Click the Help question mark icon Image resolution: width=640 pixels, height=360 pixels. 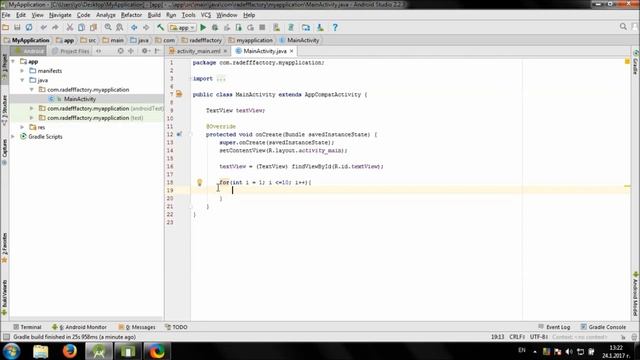click(x=335, y=27)
